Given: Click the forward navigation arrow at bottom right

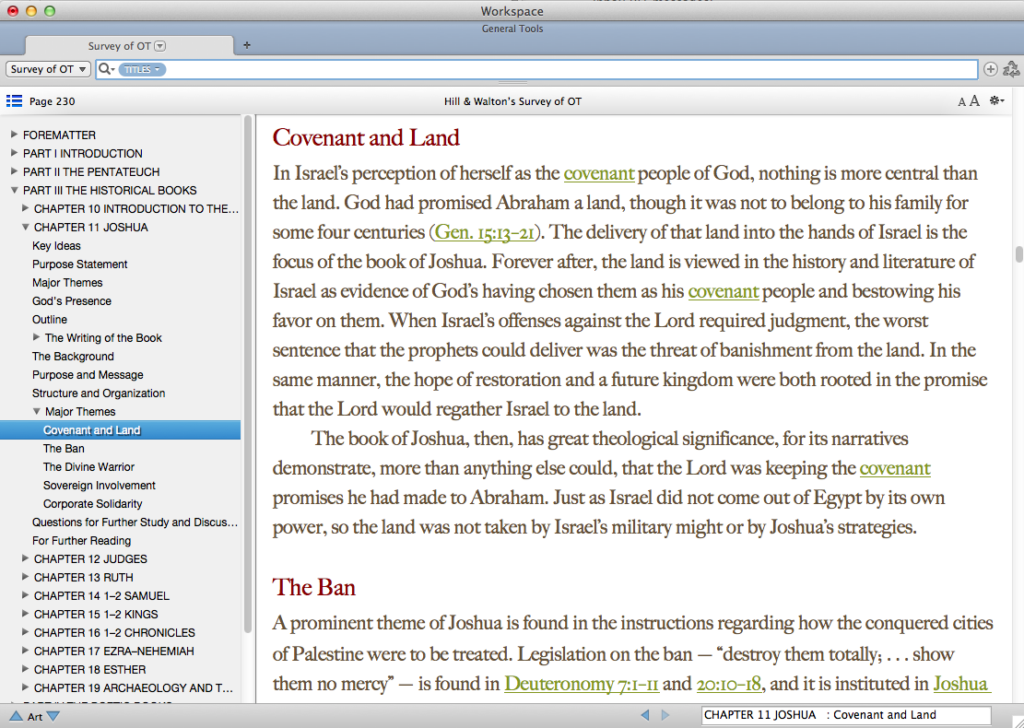Looking at the screenshot, I should coord(667,715).
